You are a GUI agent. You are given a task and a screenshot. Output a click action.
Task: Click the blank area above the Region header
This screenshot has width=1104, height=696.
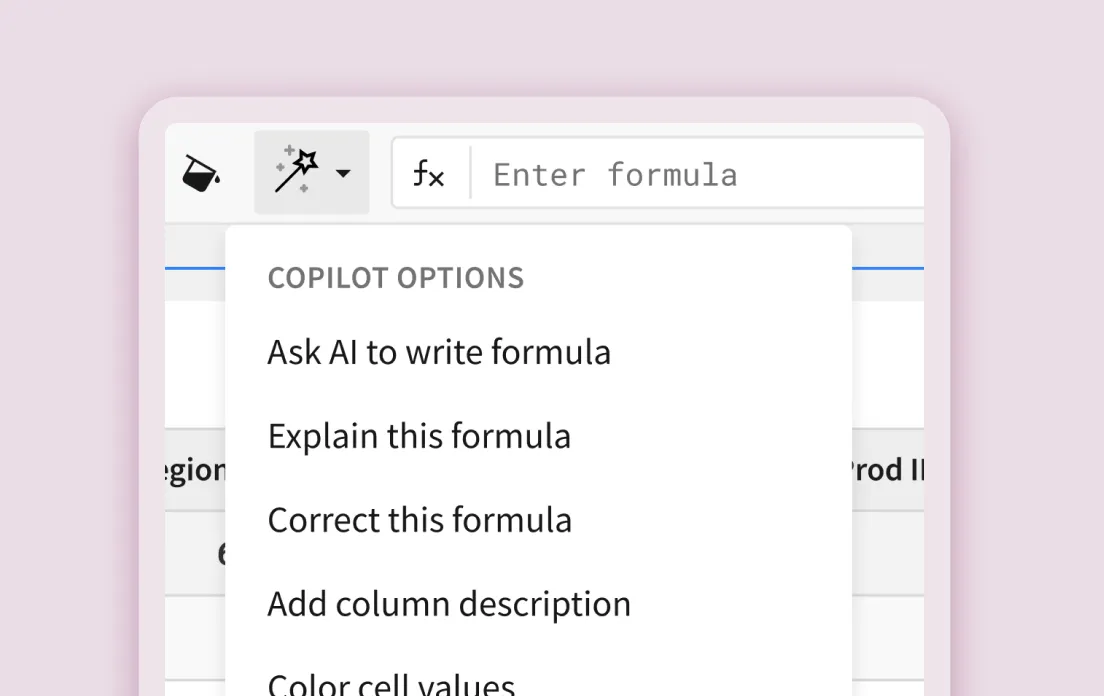[x=195, y=365]
